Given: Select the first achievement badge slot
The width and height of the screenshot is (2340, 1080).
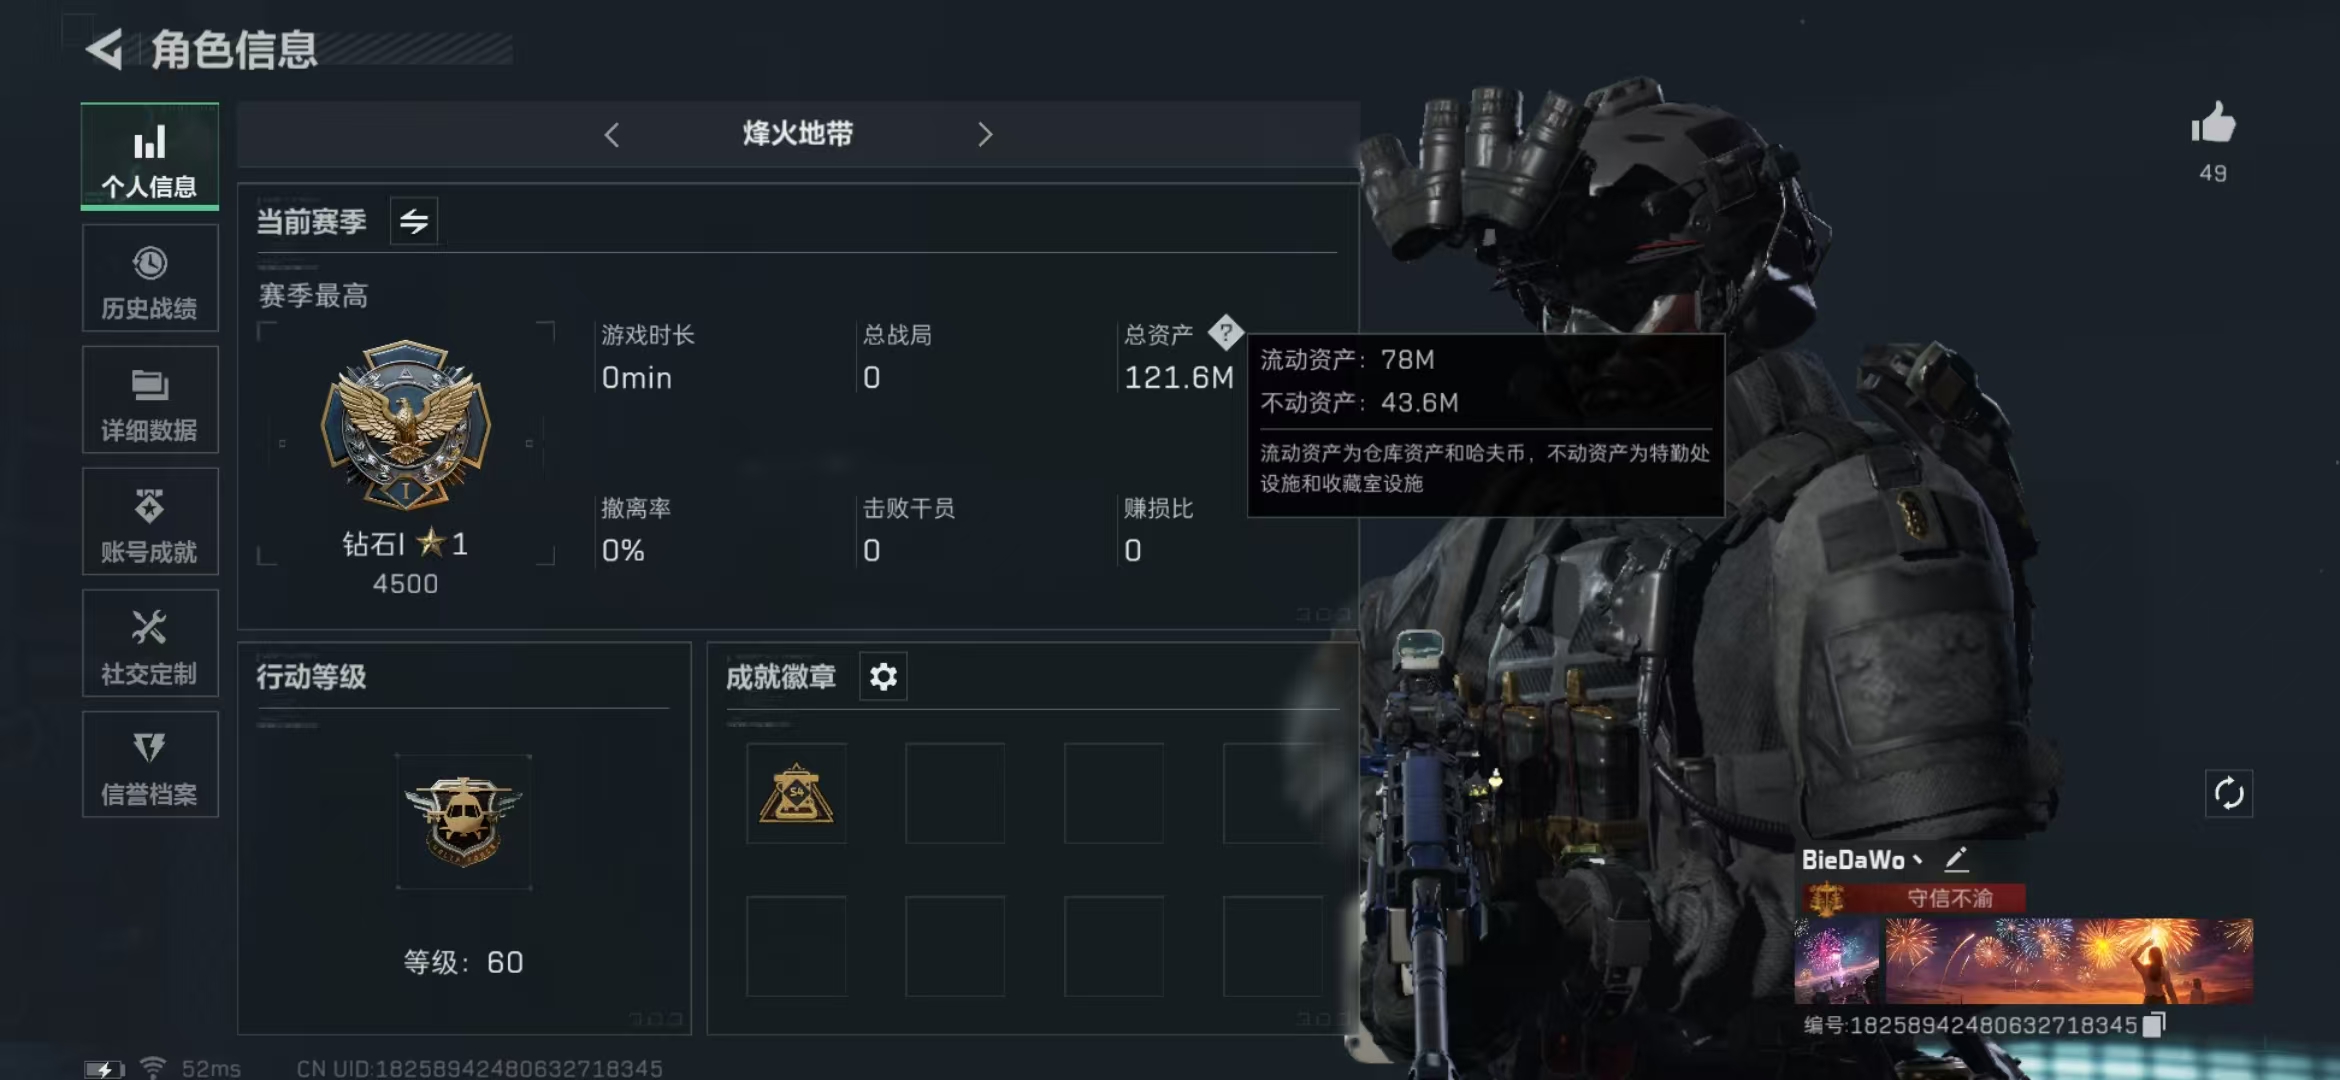Looking at the screenshot, I should 796,793.
